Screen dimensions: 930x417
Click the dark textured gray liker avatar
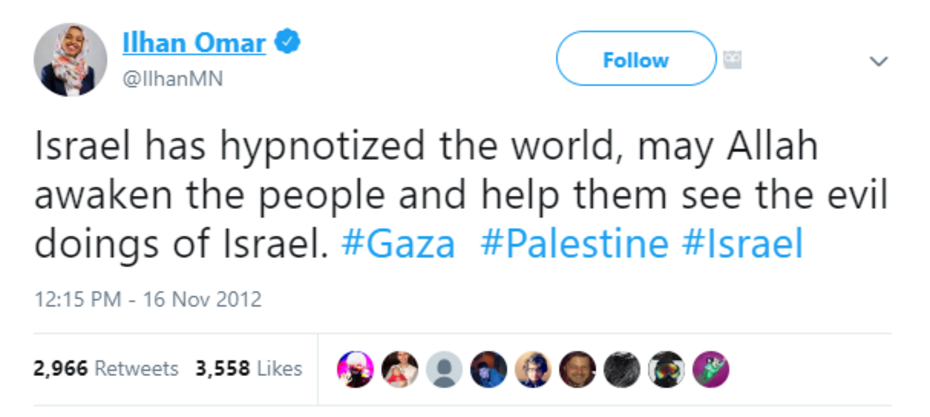coord(621,369)
